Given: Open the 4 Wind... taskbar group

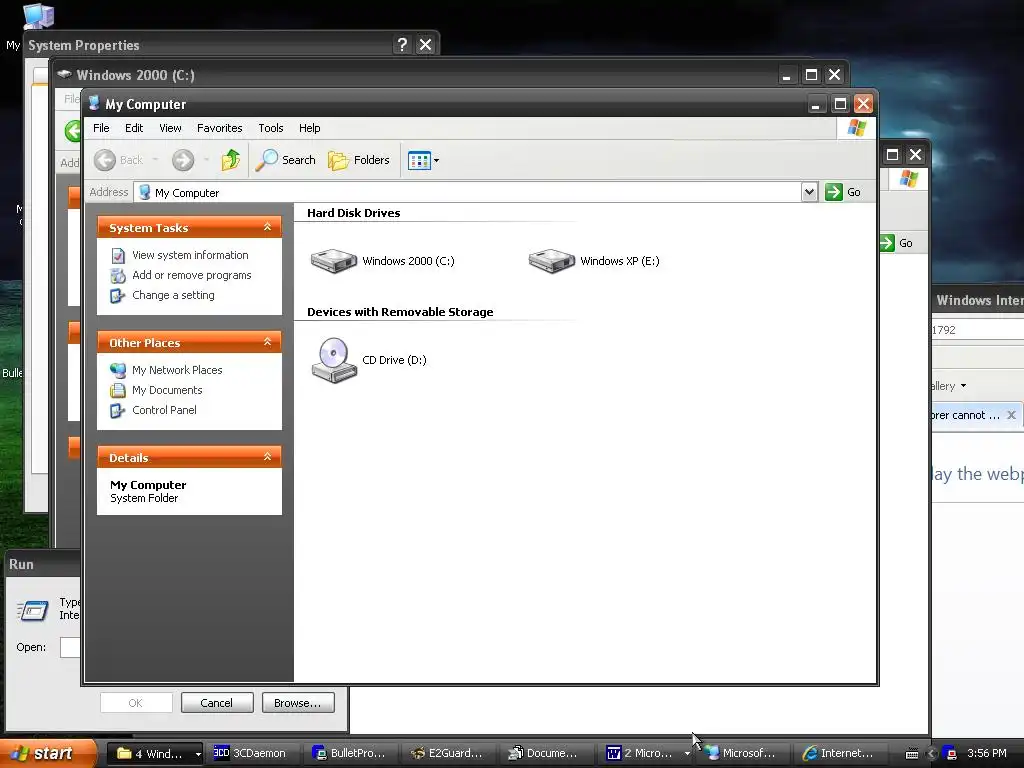Looking at the screenshot, I should tap(154, 753).
